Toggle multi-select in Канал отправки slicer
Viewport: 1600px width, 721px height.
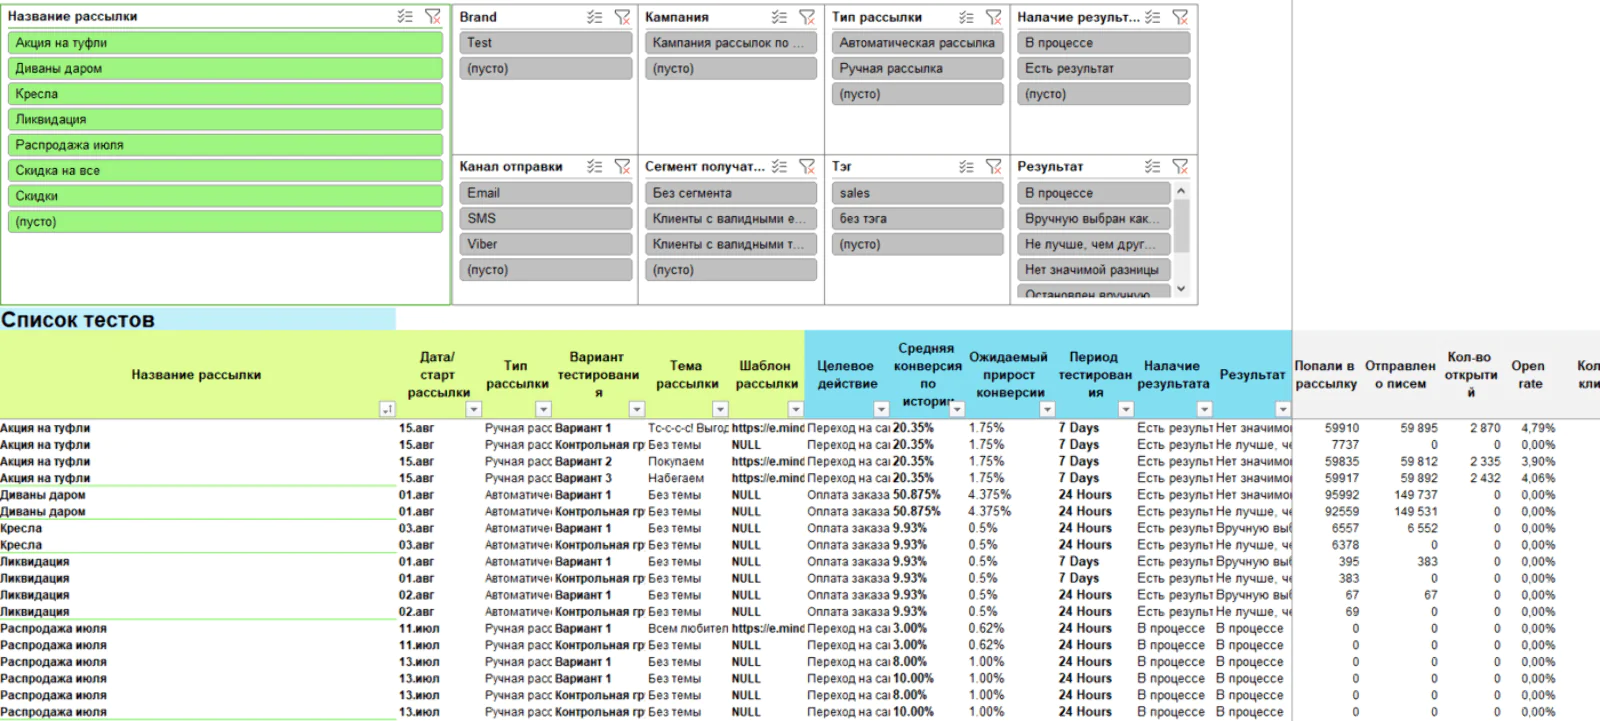(594, 167)
